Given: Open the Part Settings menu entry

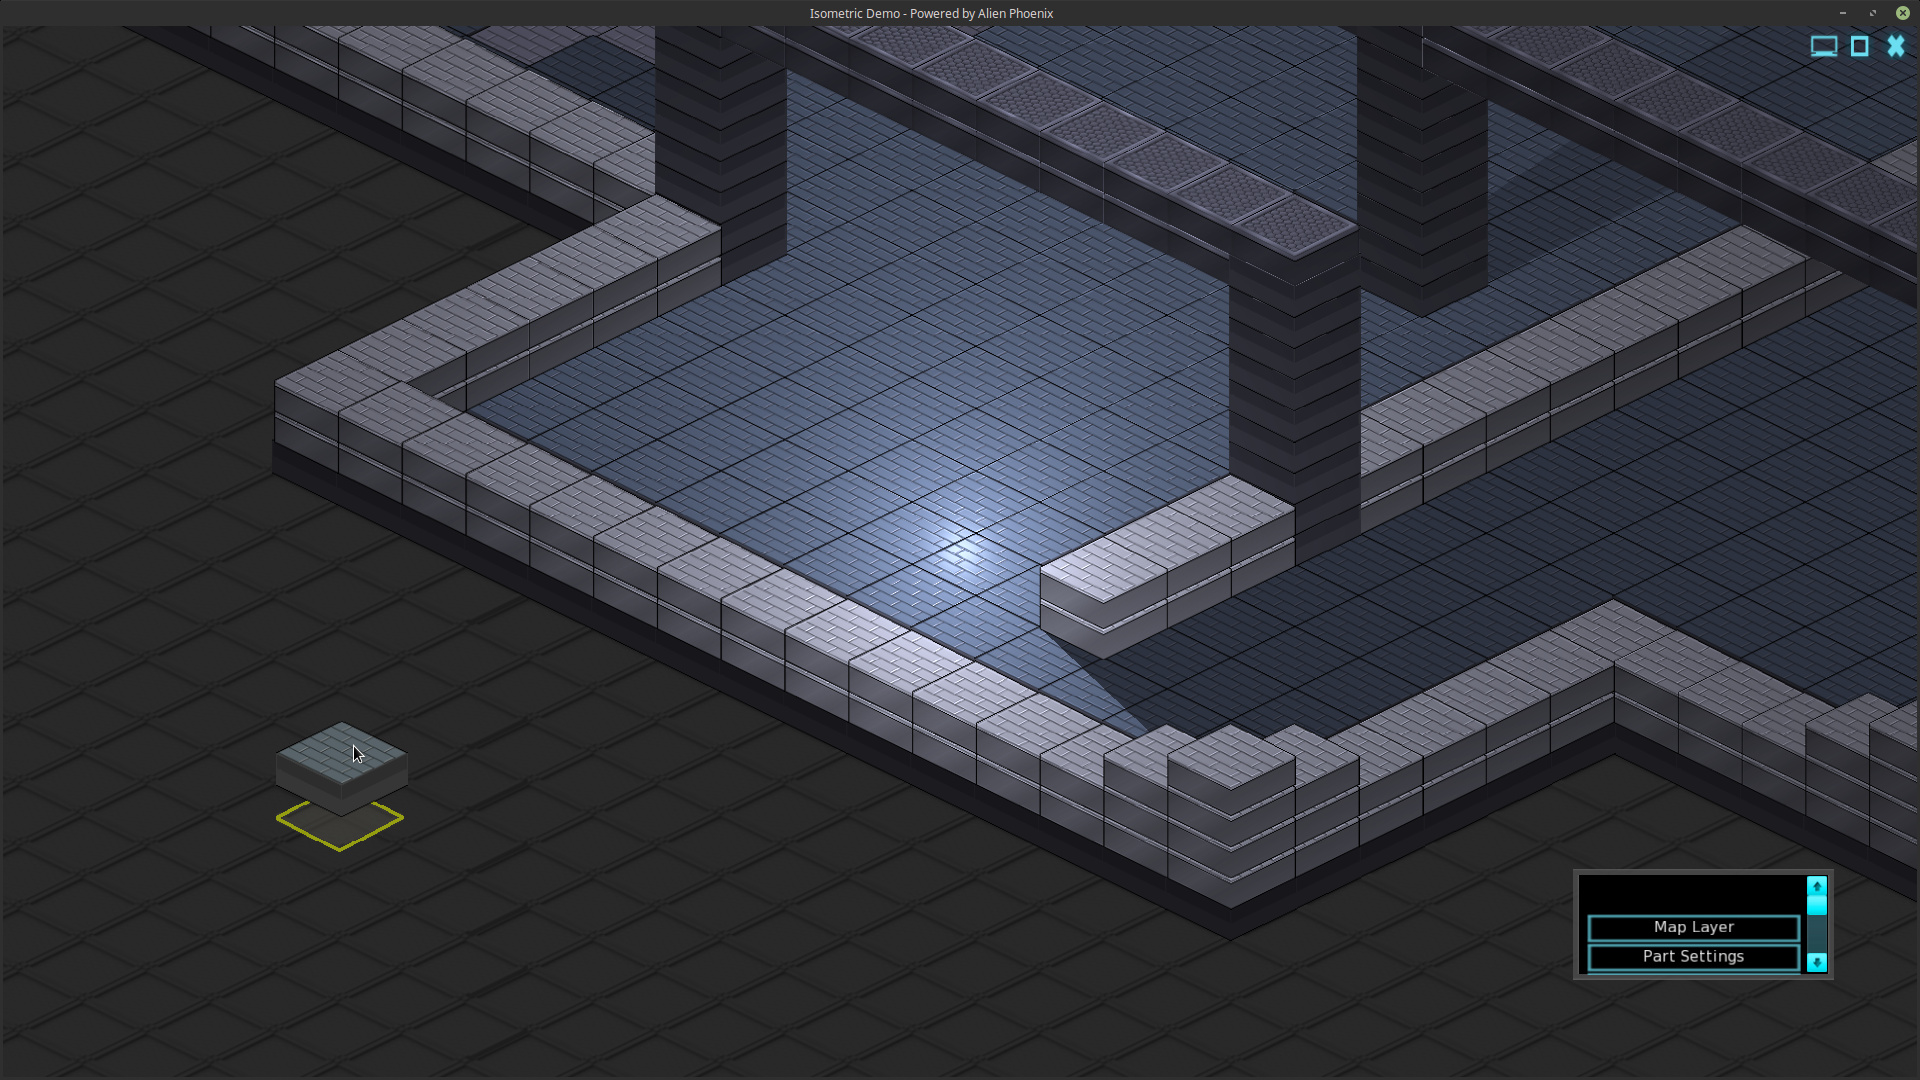Looking at the screenshot, I should click(x=1693, y=956).
